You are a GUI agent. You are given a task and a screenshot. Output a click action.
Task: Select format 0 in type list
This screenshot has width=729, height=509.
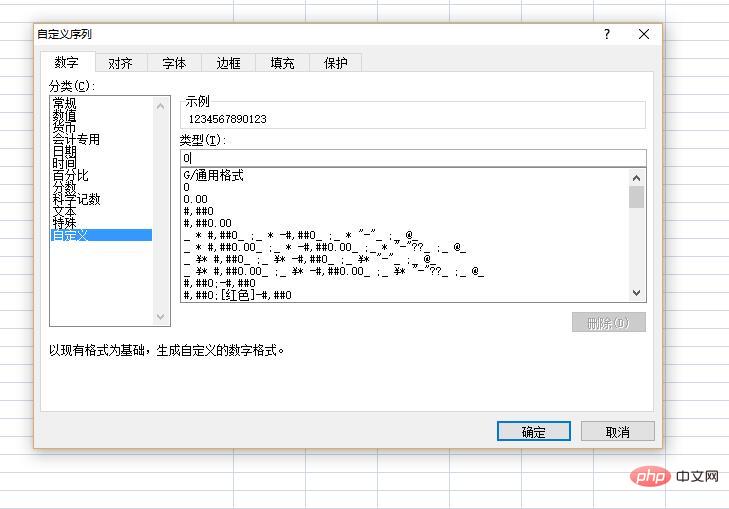click(405, 187)
